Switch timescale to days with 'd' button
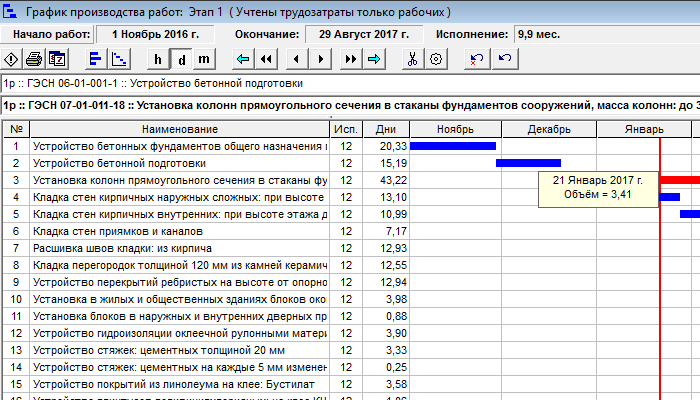The width and height of the screenshot is (700, 400). [x=180, y=60]
